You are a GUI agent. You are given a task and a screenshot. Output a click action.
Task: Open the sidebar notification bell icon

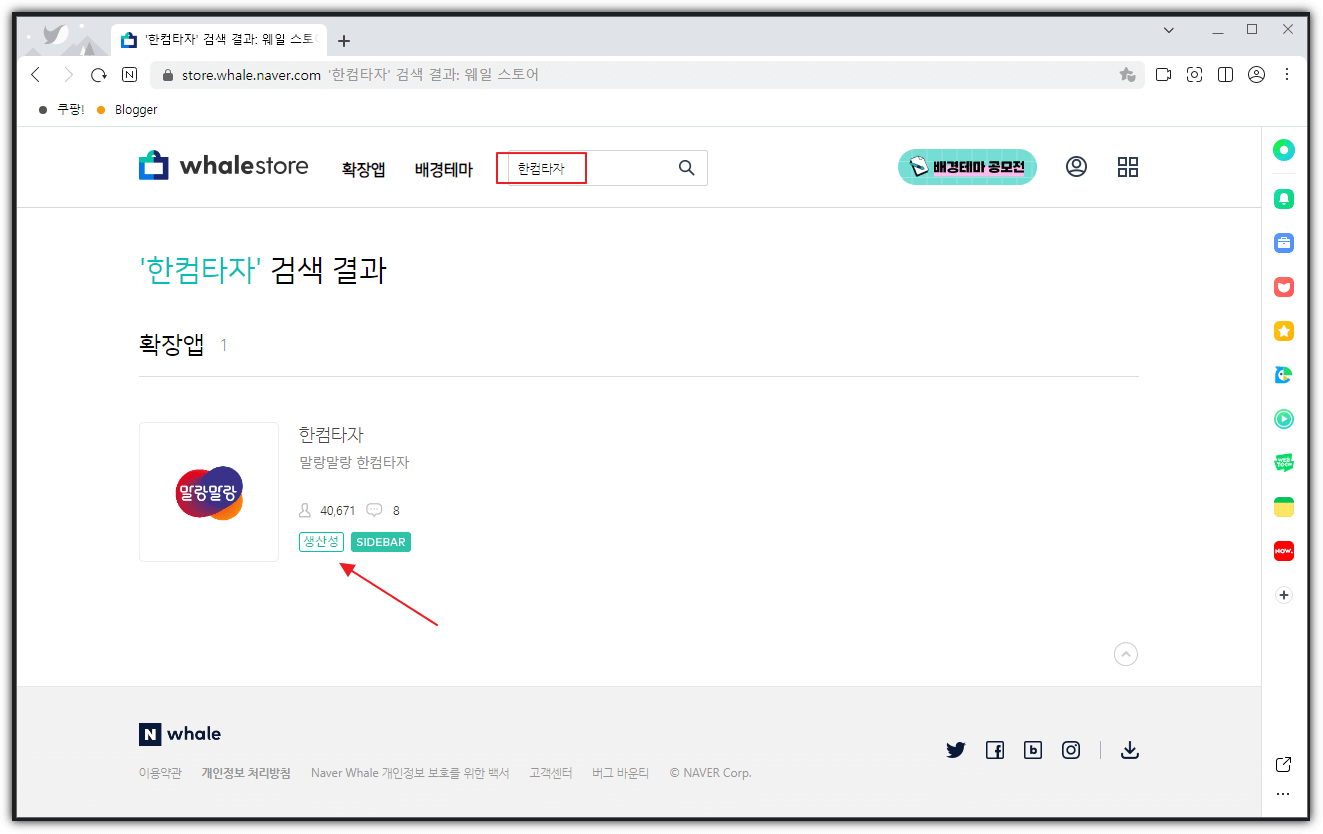[x=1284, y=199]
